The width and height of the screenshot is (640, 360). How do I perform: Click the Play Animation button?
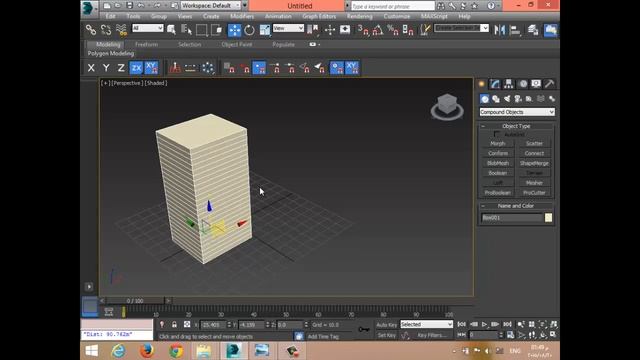[484, 324]
